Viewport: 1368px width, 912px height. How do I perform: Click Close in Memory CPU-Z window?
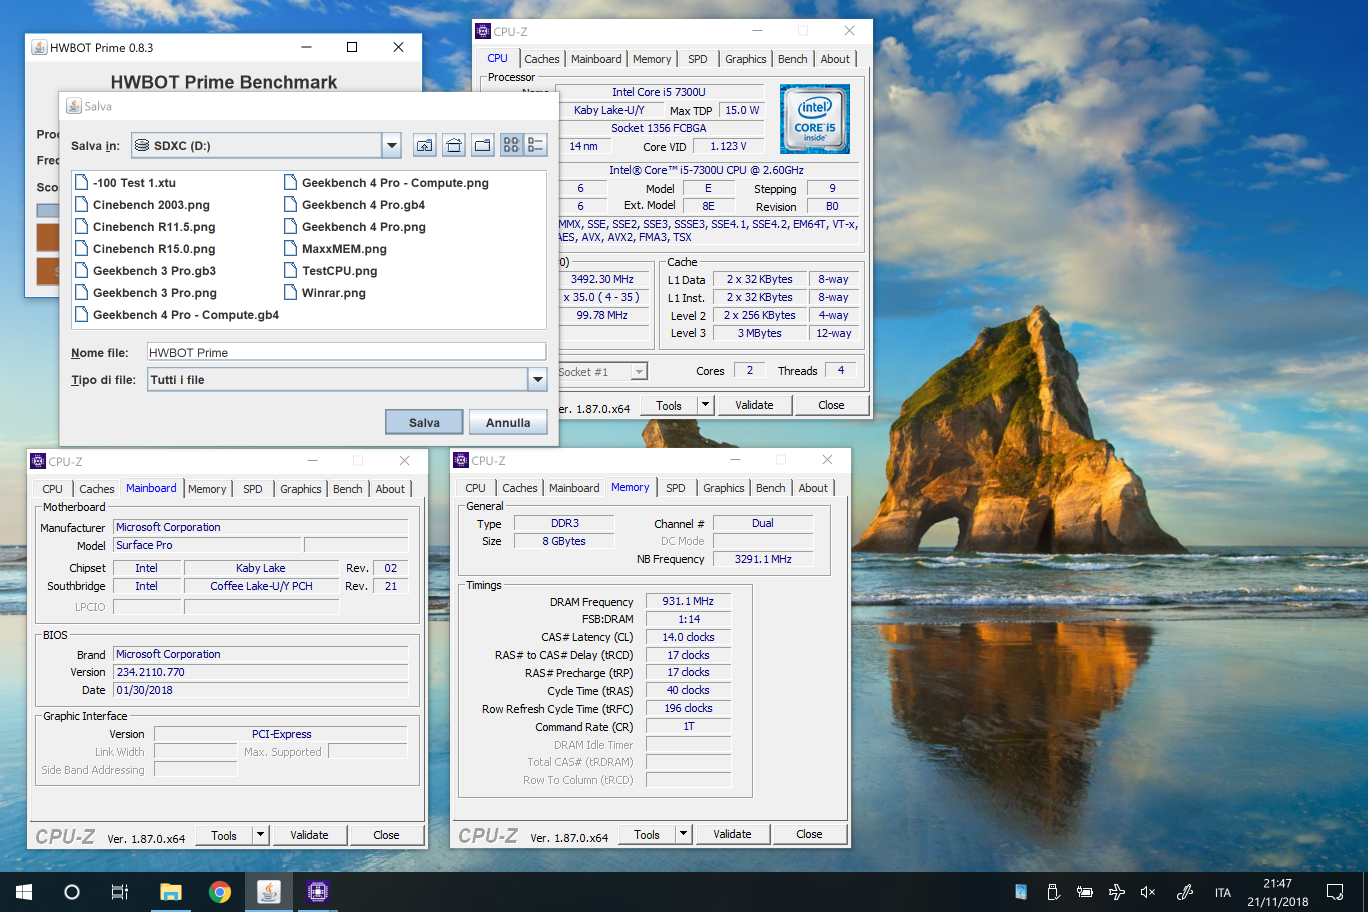(809, 834)
